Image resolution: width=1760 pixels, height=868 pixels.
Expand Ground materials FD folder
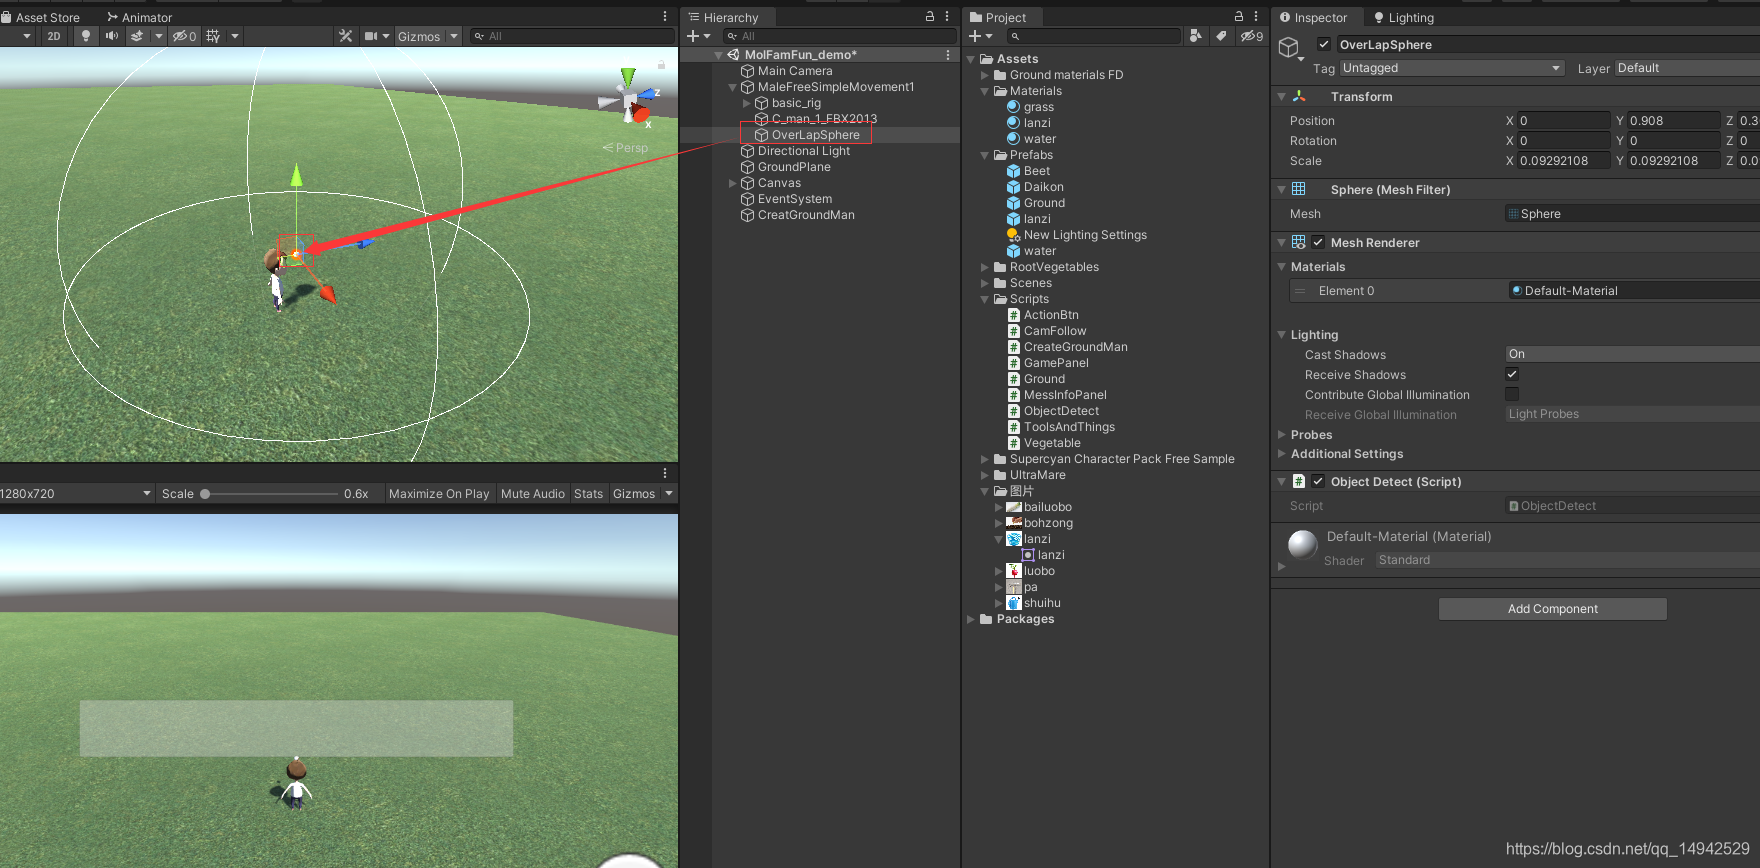(x=985, y=75)
